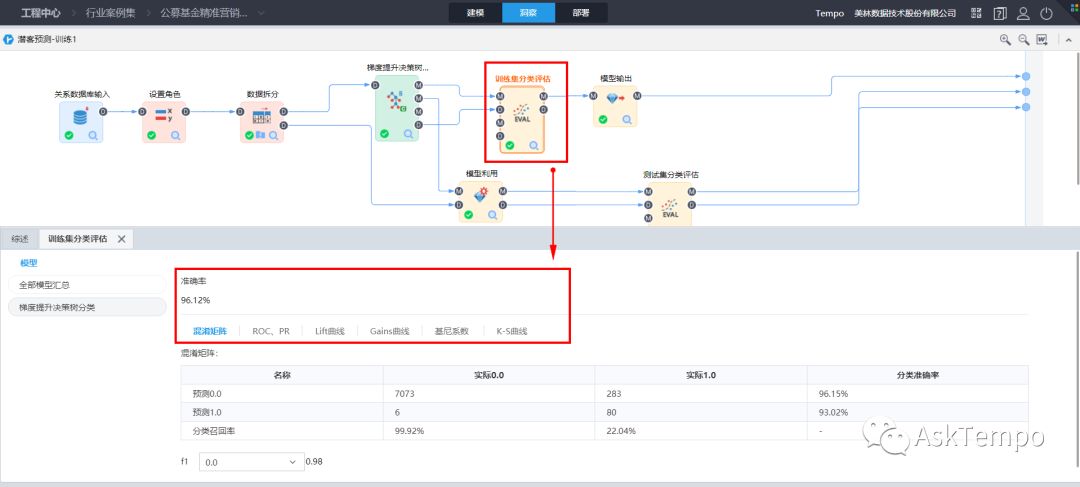Screen dimensions: 1080x487
Task: Click the 96.12% accuracy value
Action: [x=196, y=300]
